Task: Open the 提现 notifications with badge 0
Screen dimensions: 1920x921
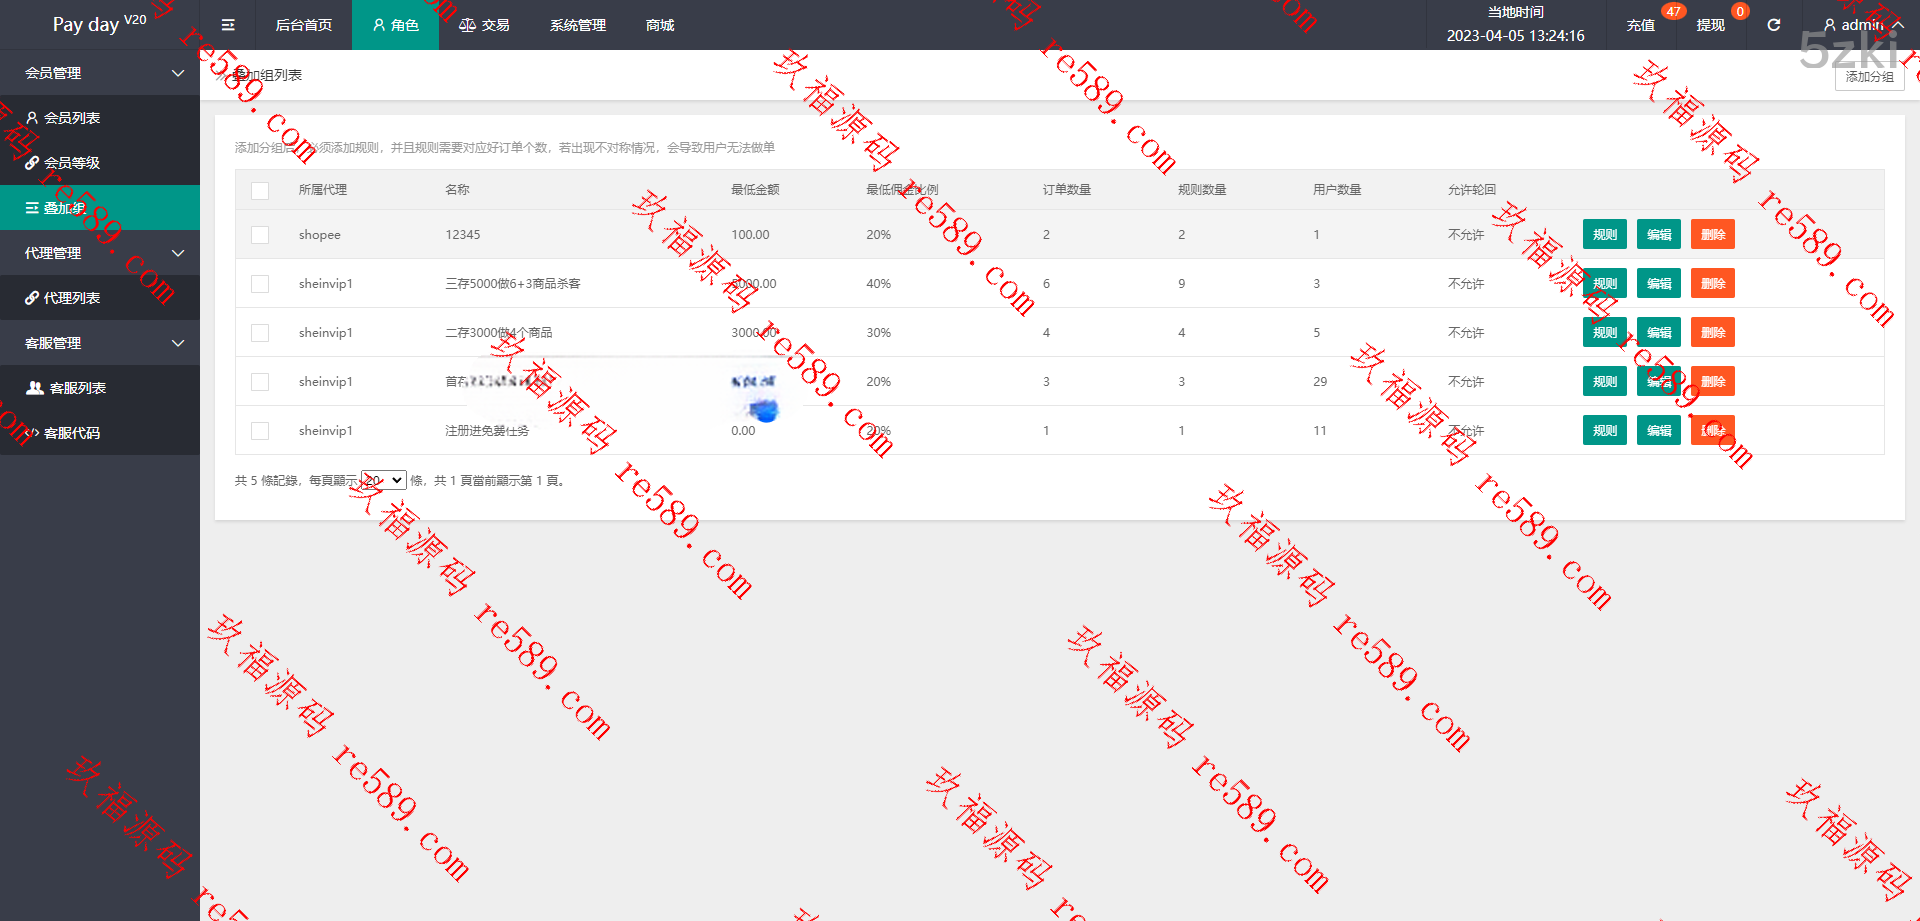Action: coord(1710,25)
